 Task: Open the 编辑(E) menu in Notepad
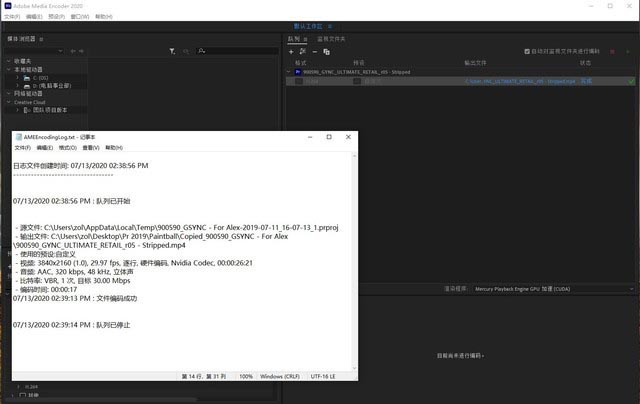coord(44,148)
